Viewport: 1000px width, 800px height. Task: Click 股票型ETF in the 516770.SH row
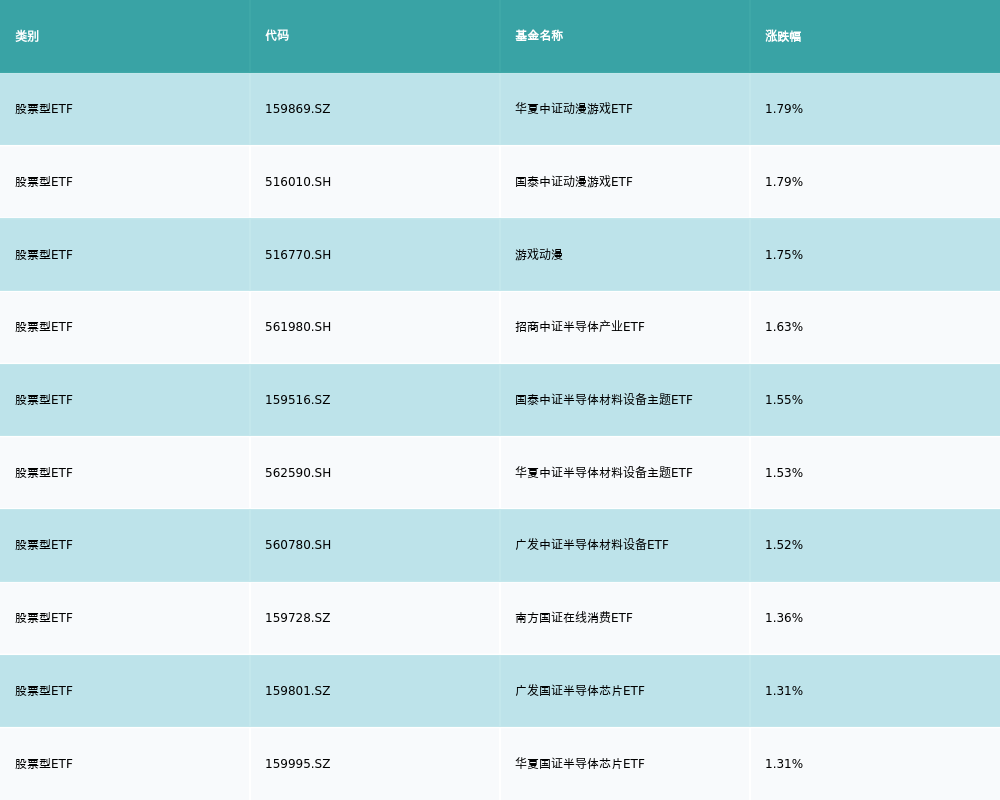coord(44,255)
